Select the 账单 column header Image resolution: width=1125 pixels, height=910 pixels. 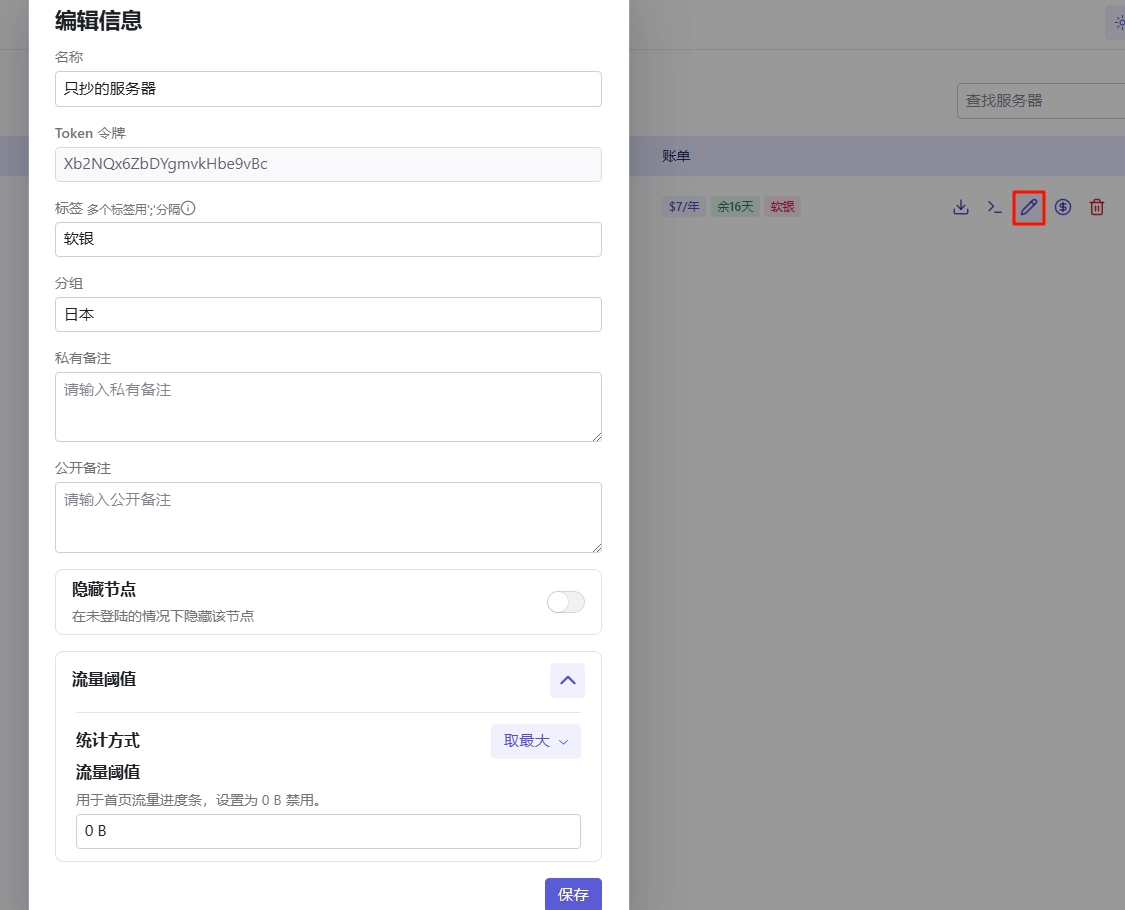676,156
